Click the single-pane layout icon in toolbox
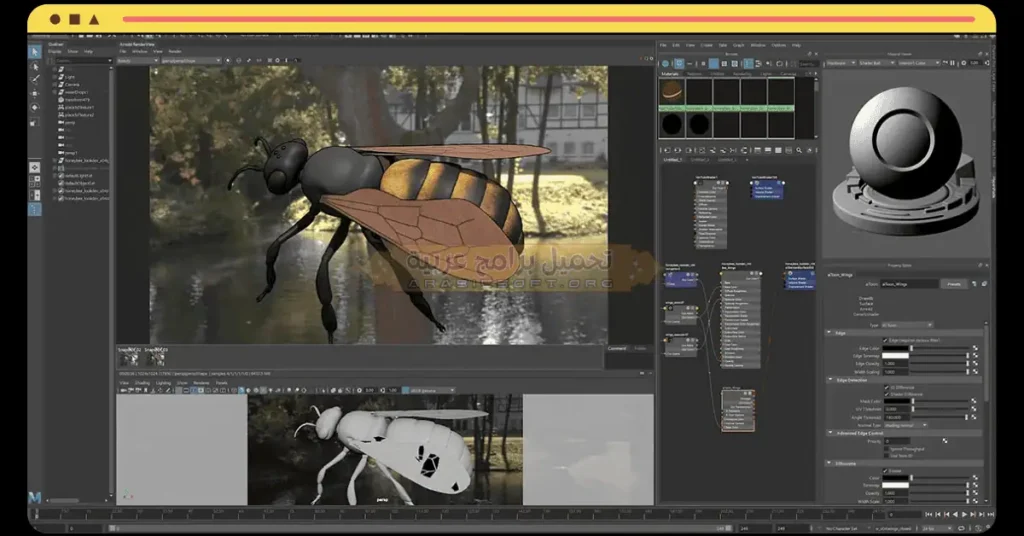The image size is (1024, 536). pyautogui.click(x=35, y=168)
